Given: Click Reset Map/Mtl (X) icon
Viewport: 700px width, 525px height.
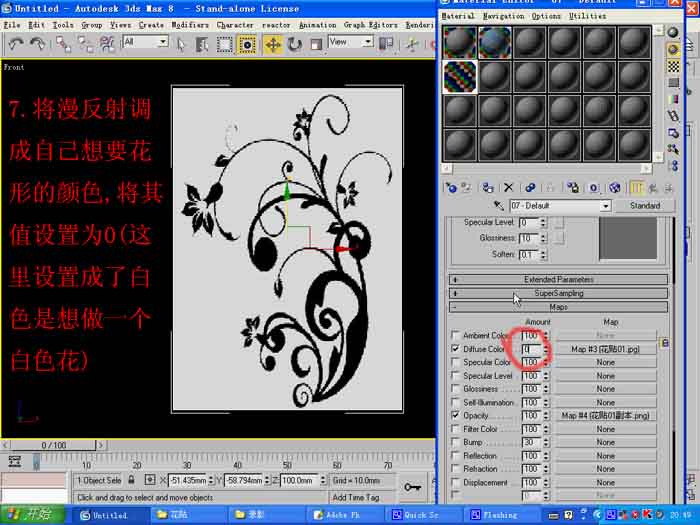Looking at the screenshot, I should click(x=508, y=188).
